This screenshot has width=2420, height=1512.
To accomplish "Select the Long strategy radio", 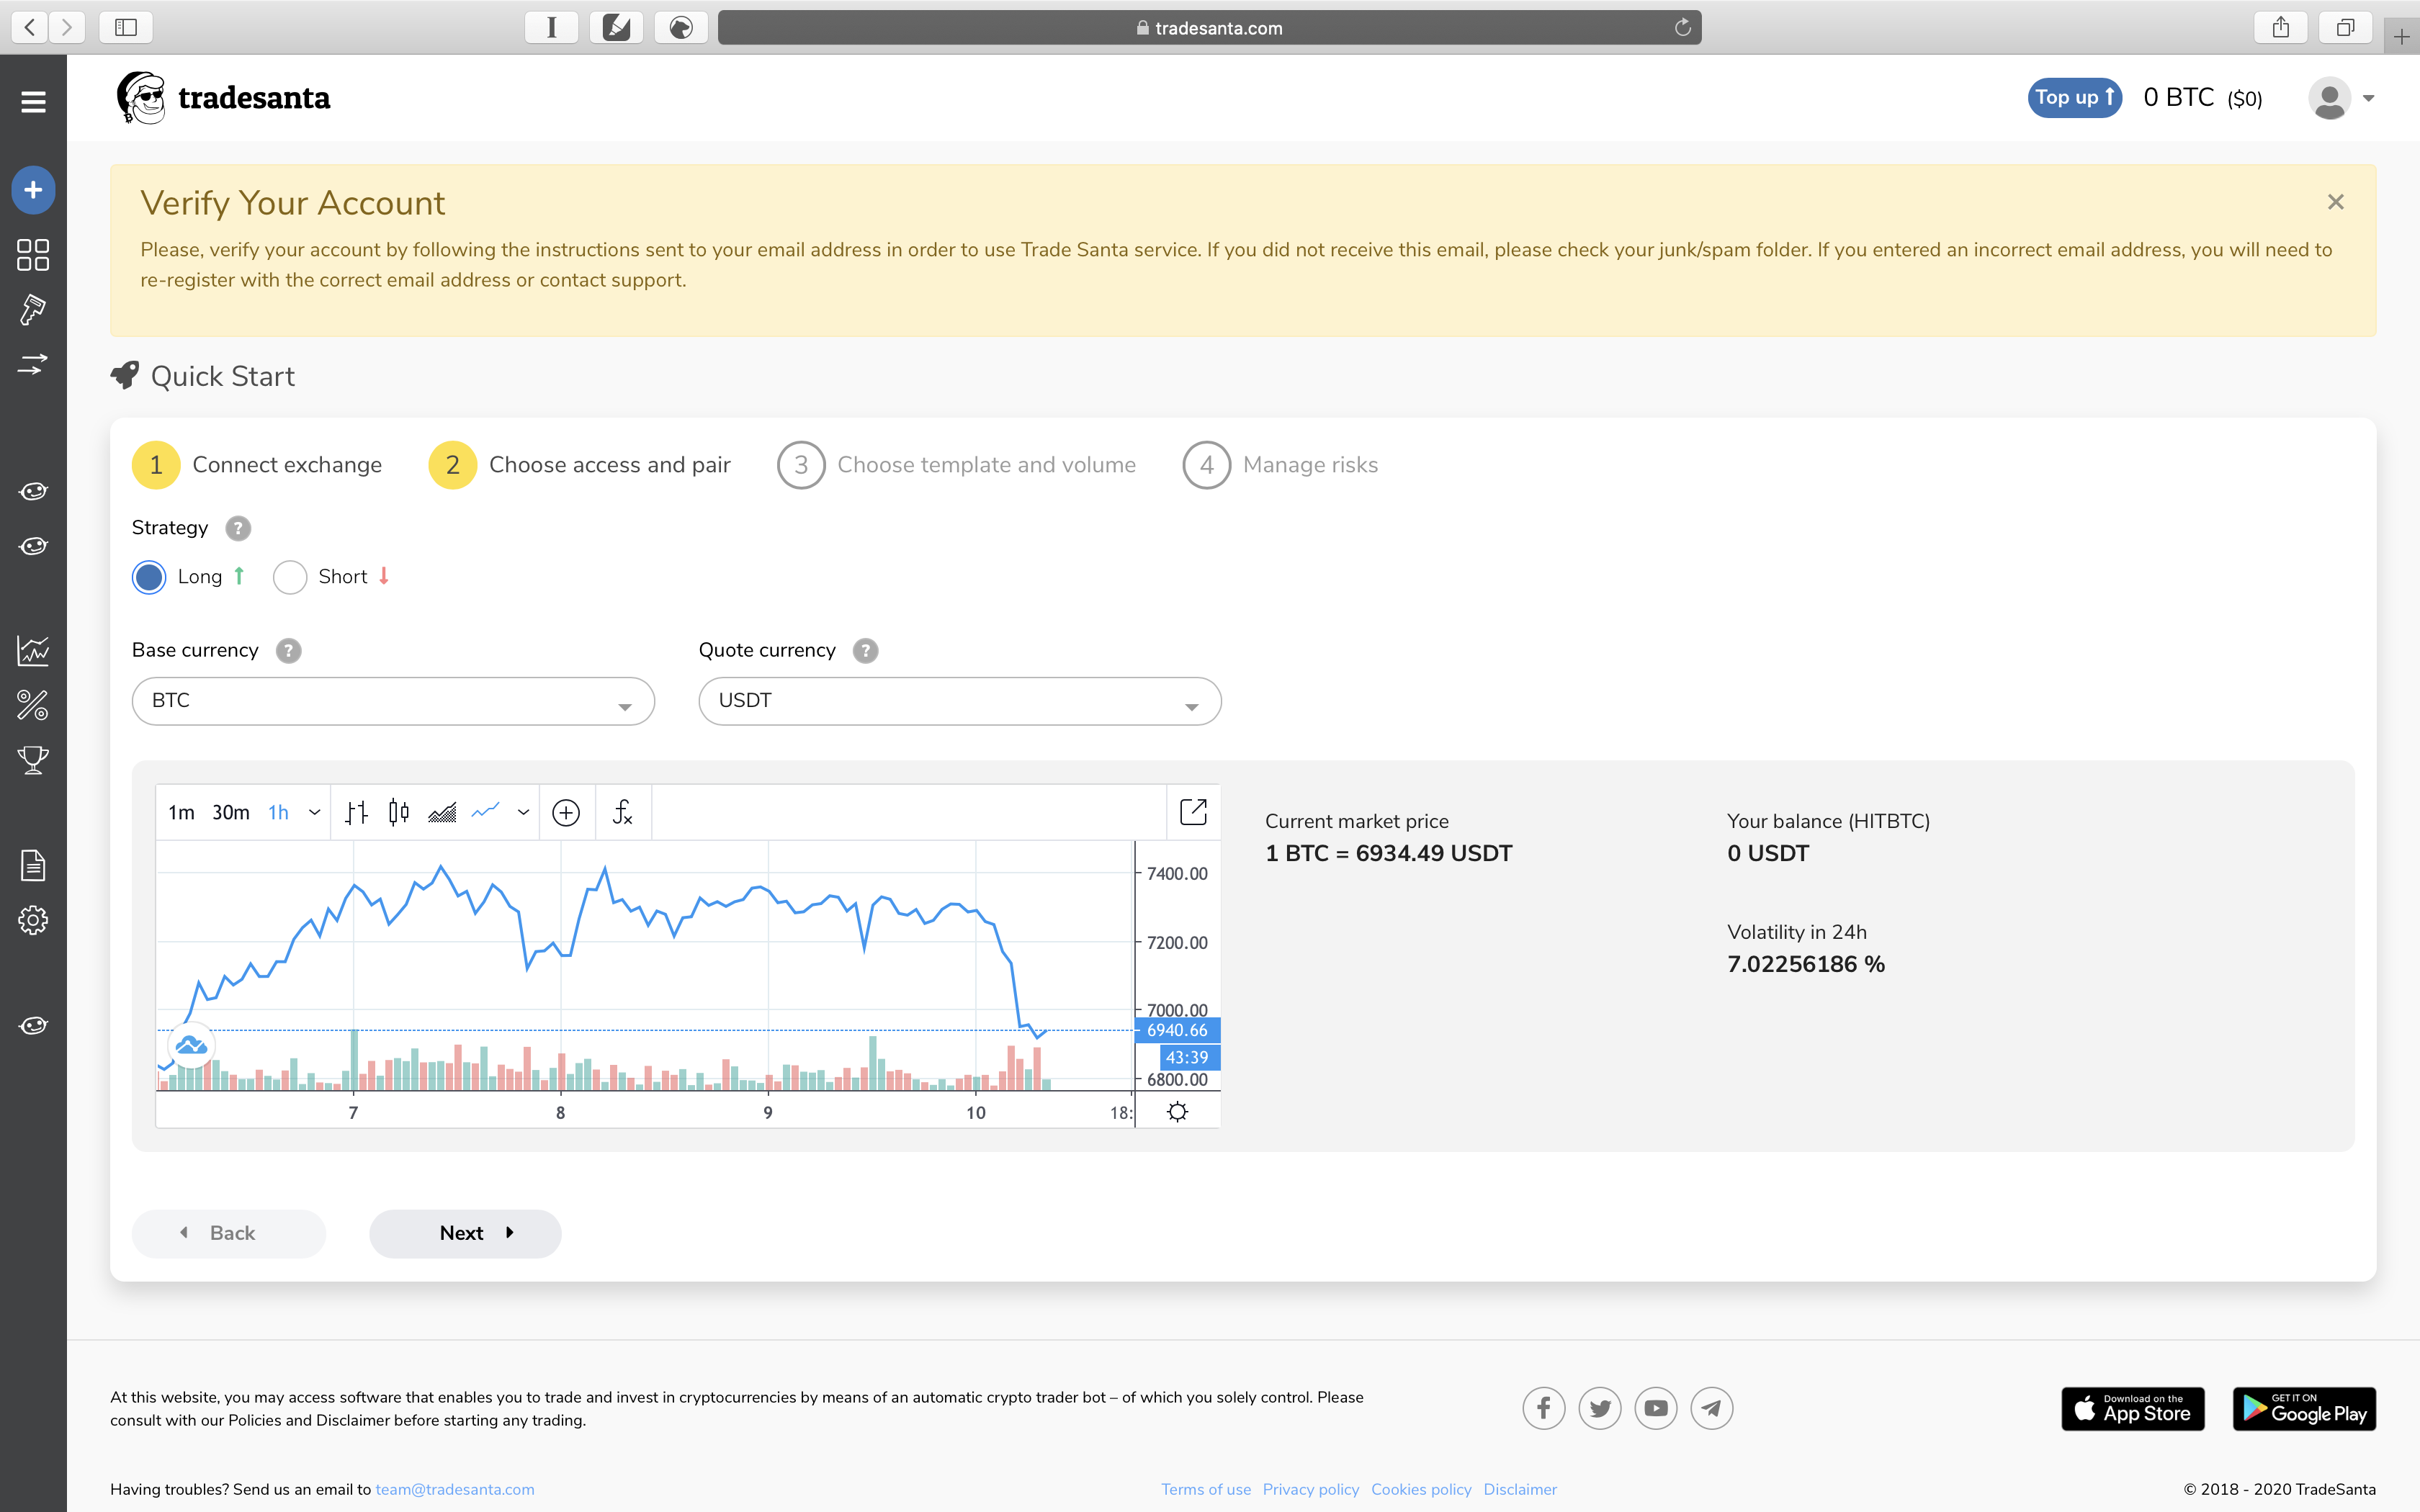I will (x=149, y=577).
